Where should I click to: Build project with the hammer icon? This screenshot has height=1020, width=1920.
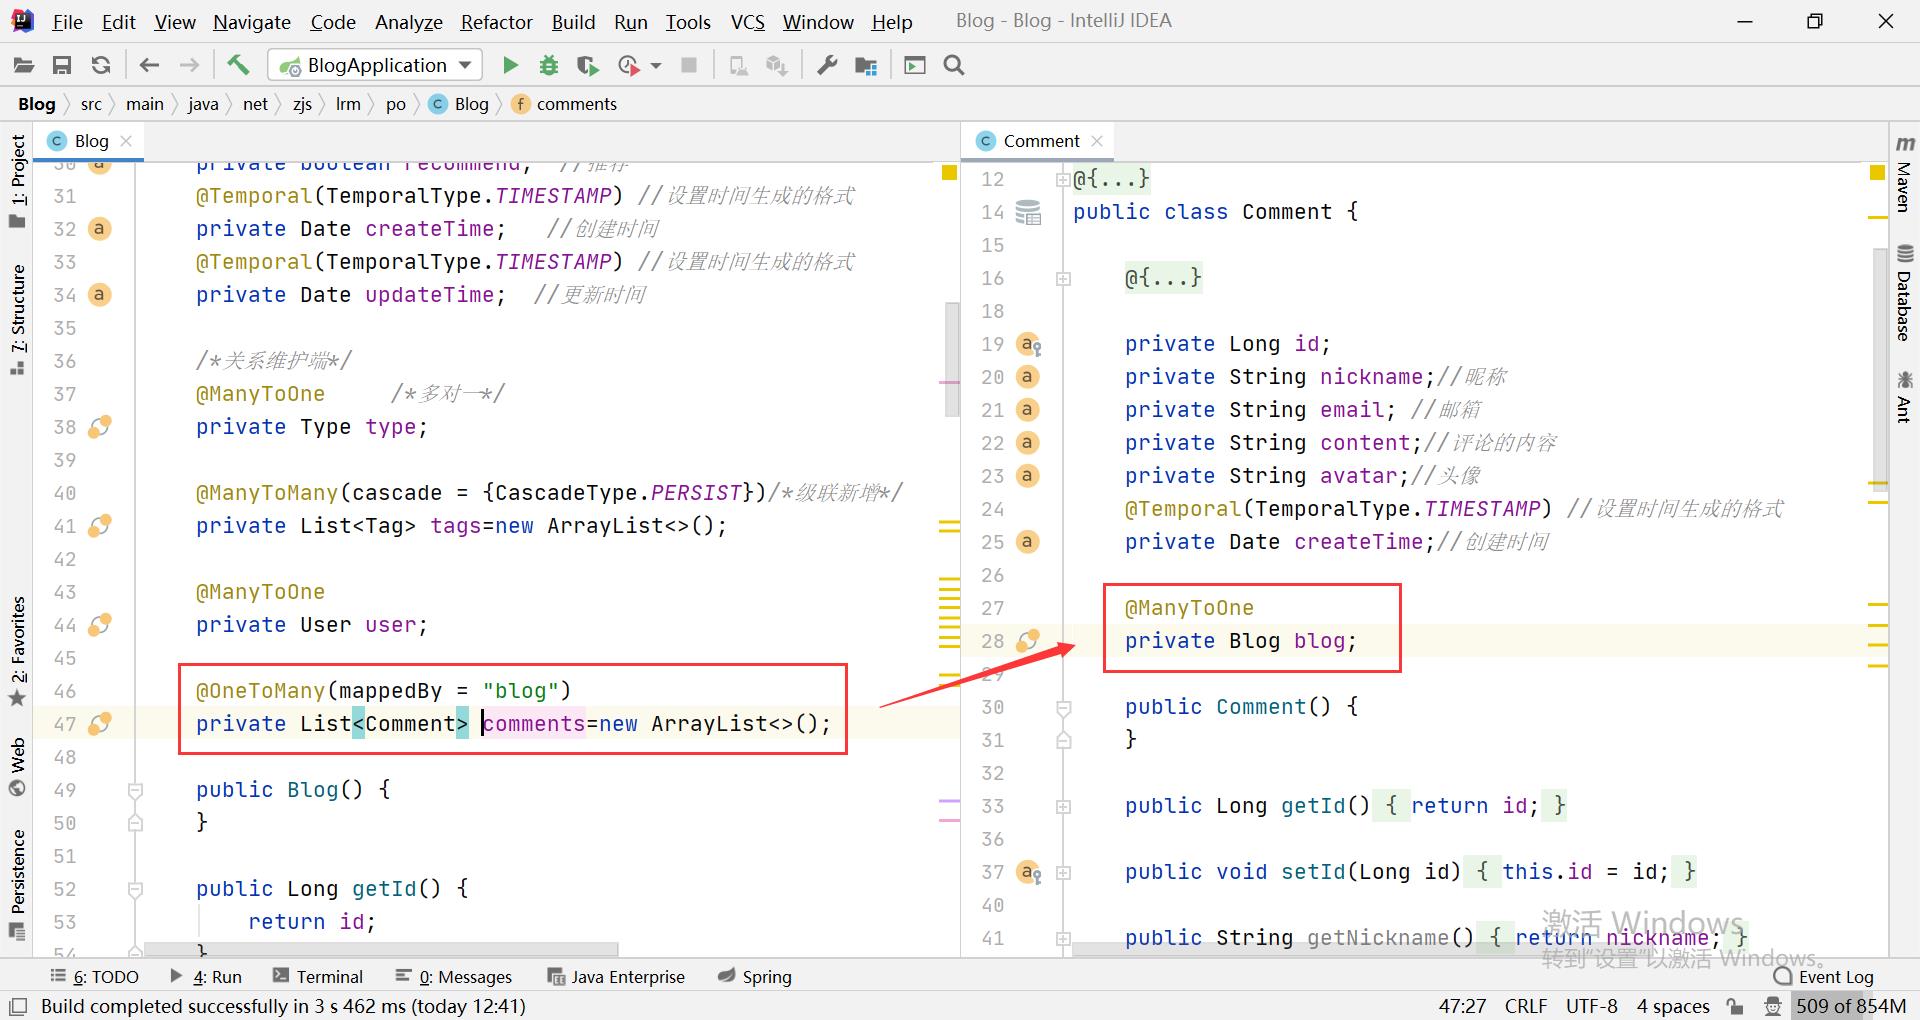(x=238, y=66)
